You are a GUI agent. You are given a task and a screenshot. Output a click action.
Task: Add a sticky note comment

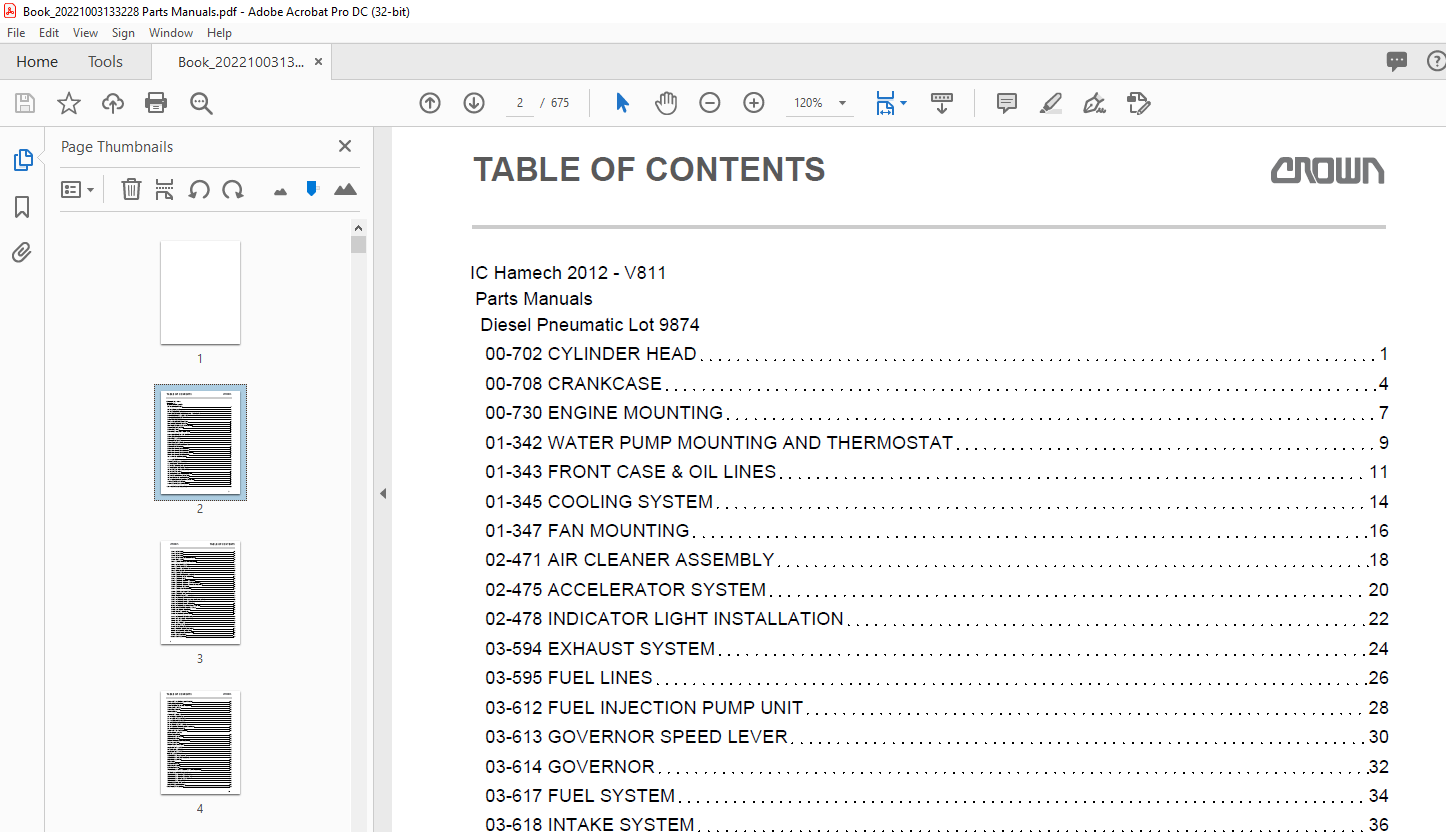click(x=1007, y=103)
